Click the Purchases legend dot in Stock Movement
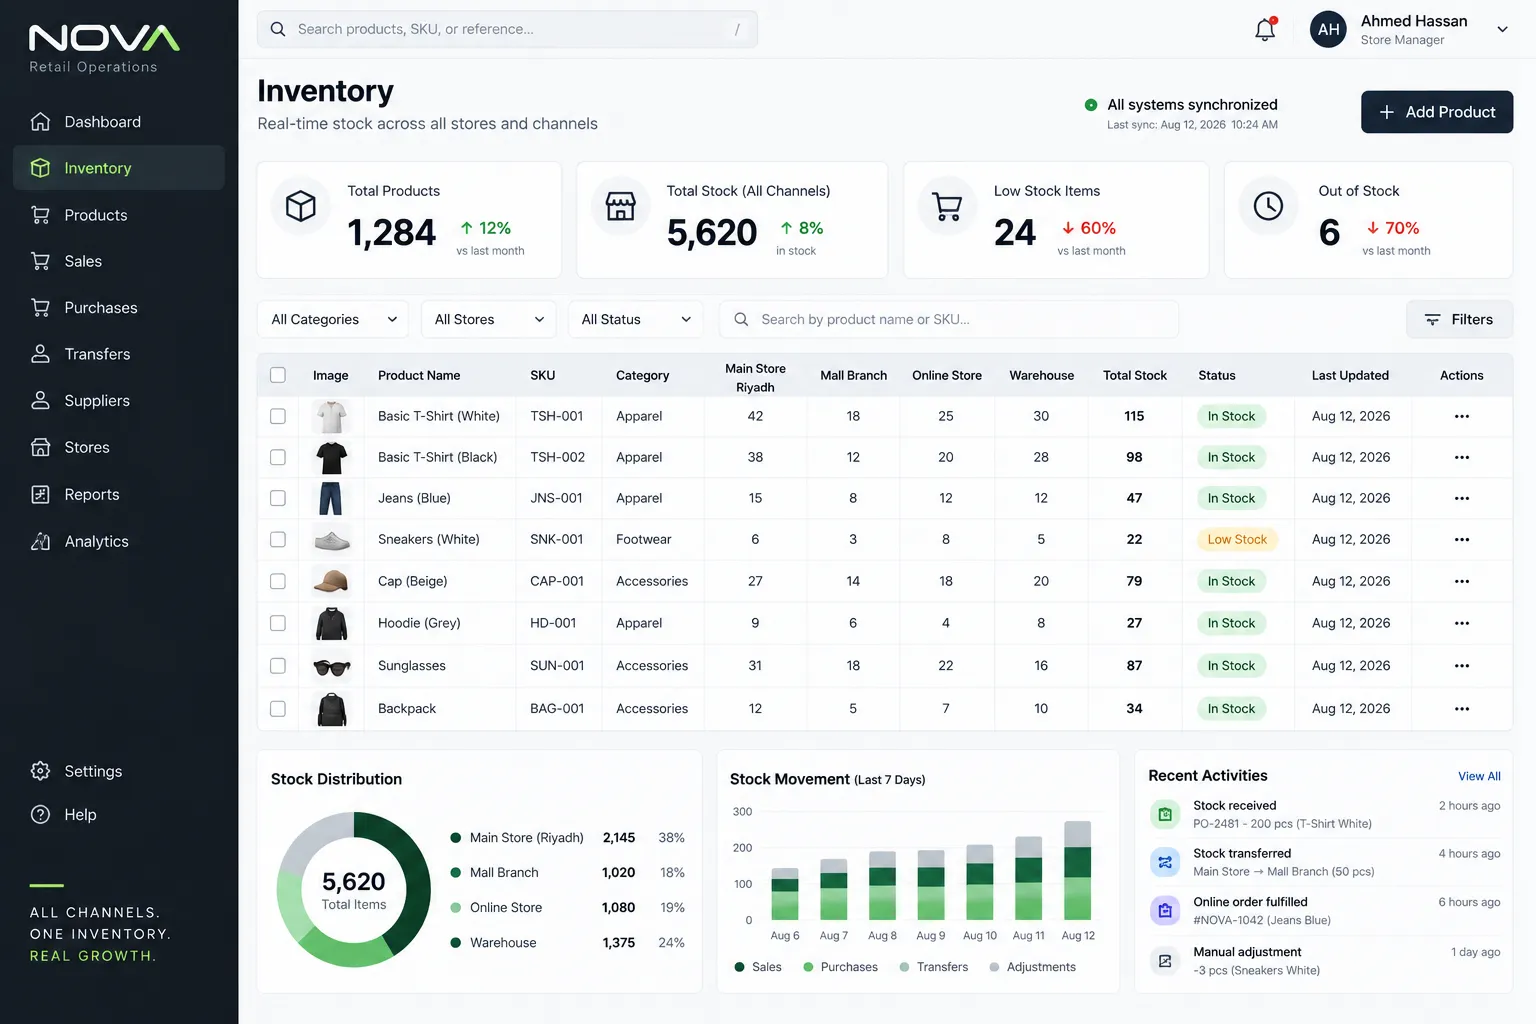The height and width of the screenshot is (1024, 1536). (x=808, y=967)
